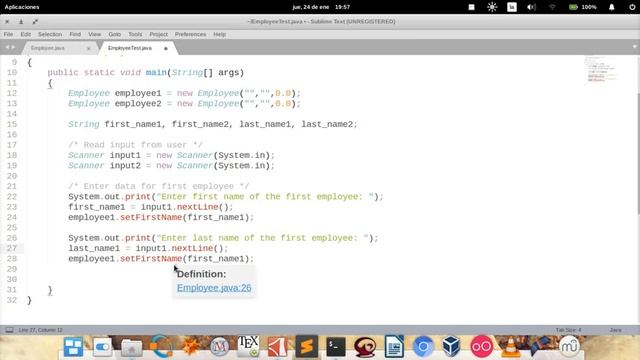Launch the TeX editor from dock

pyautogui.click(x=248, y=347)
